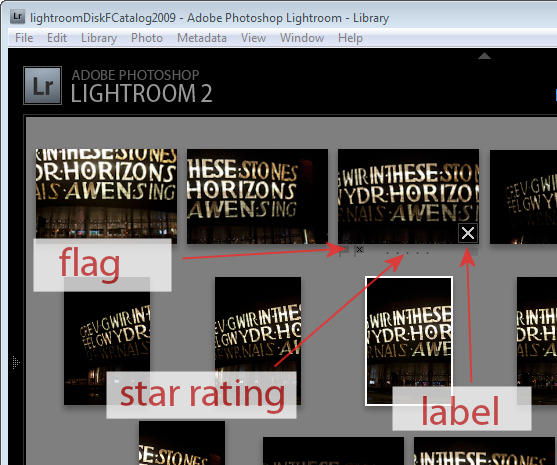
Task: Open the Library menu
Action: click(x=99, y=38)
